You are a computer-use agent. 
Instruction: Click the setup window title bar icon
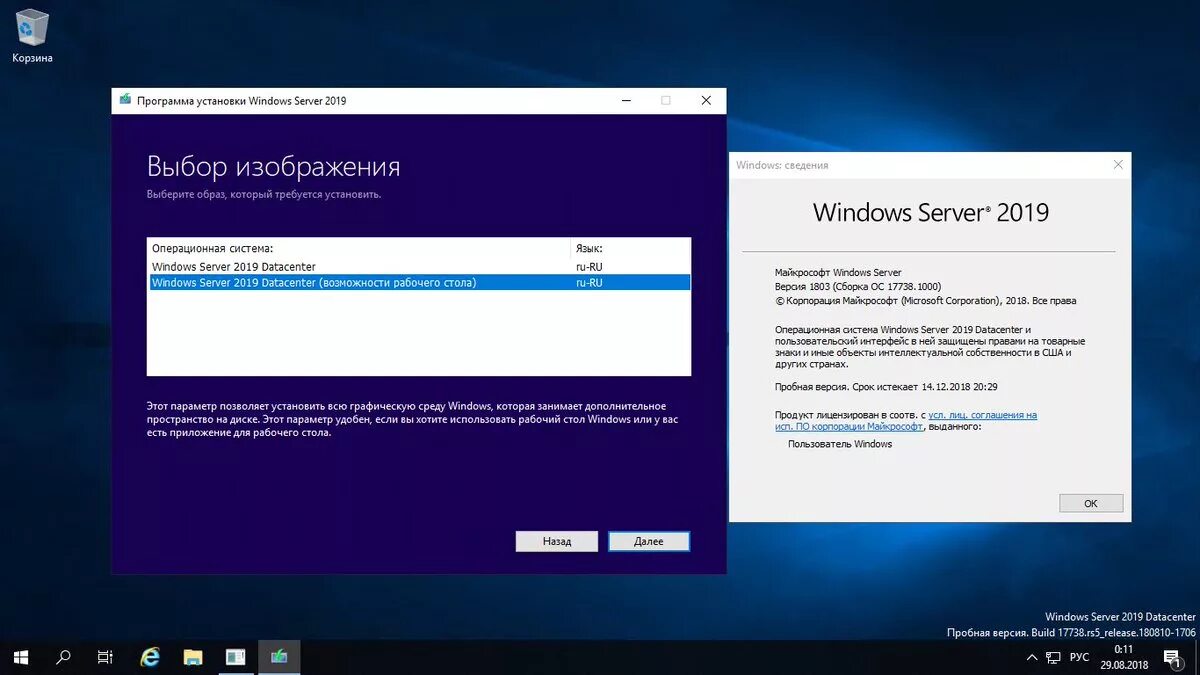pyautogui.click(x=125, y=100)
